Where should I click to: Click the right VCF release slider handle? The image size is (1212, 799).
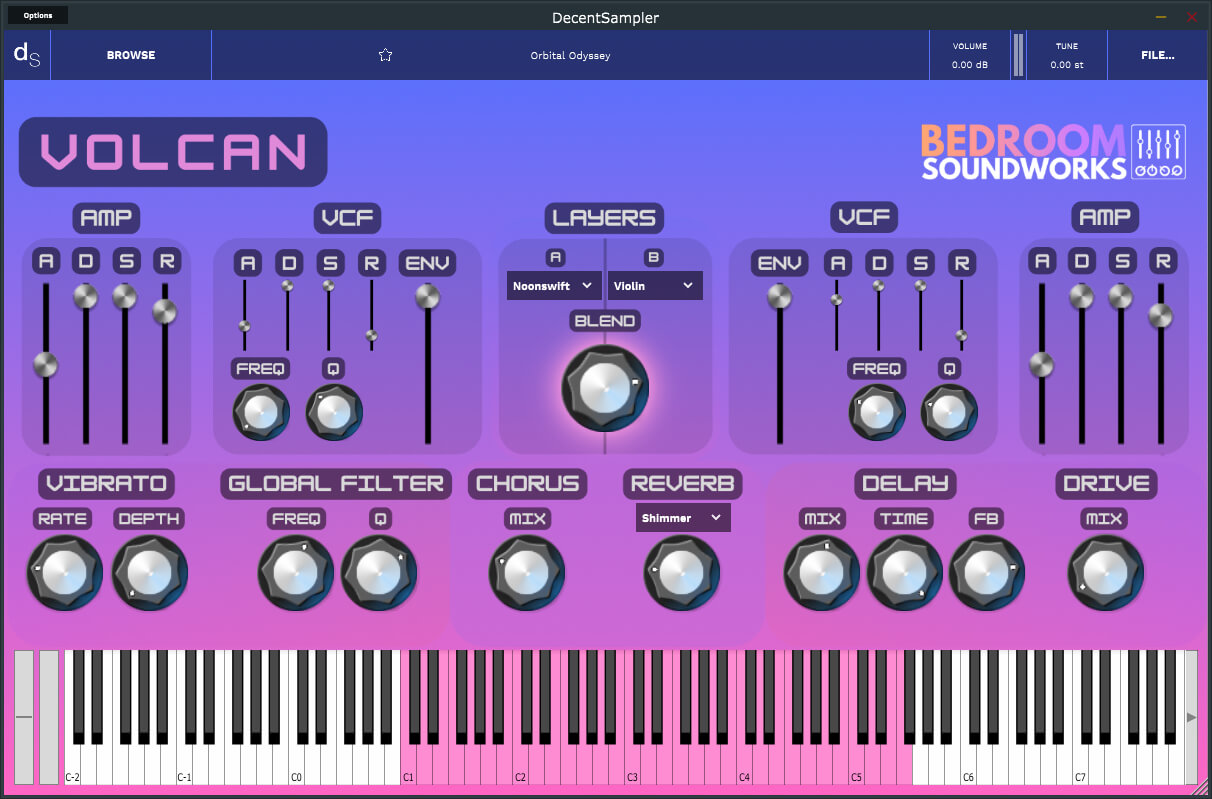tap(961, 336)
